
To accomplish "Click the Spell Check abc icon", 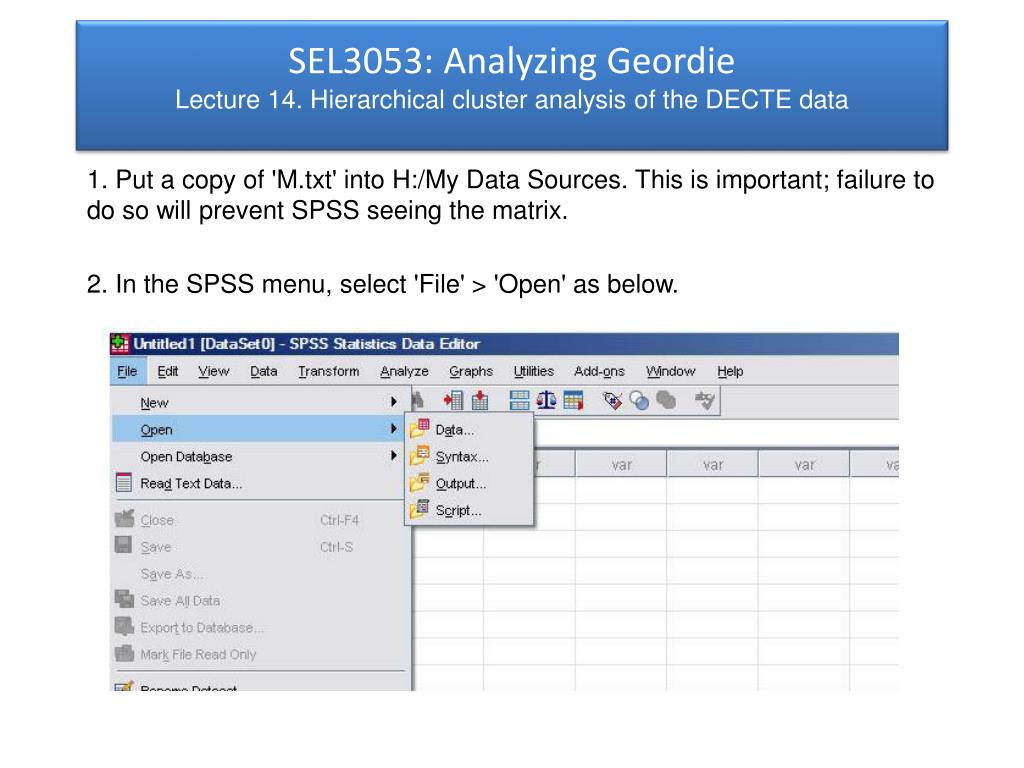I will [705, 400].
